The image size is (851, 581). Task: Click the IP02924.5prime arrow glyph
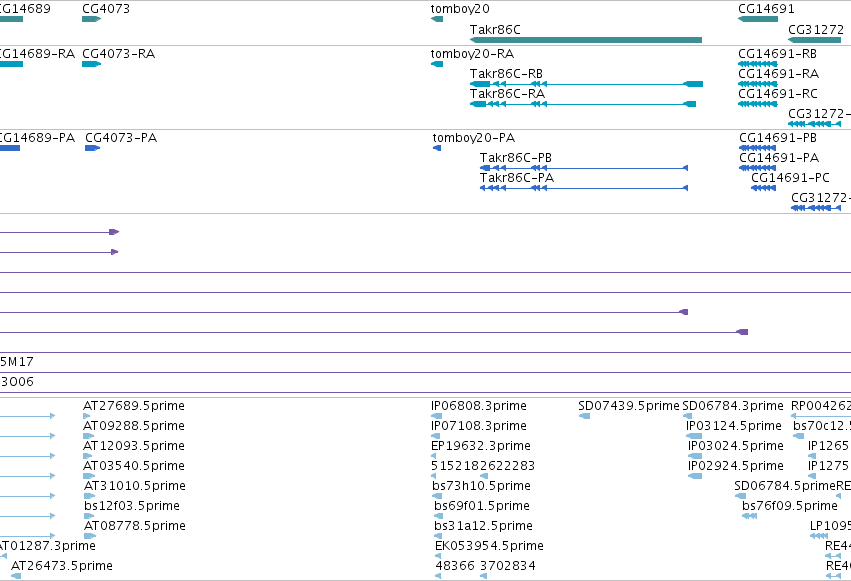click(695, 476)
